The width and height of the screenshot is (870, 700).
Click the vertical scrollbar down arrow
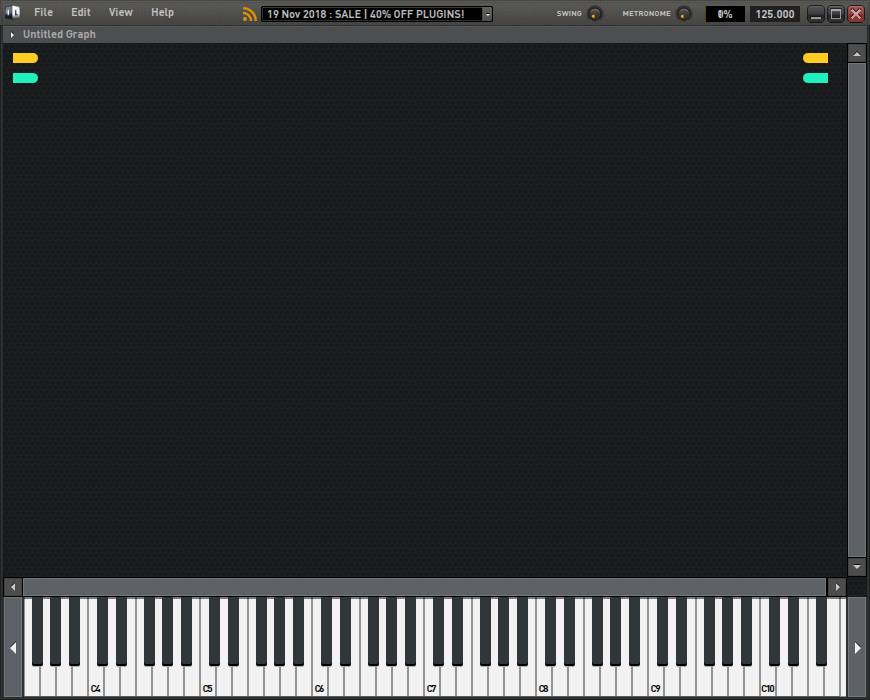pos(857,566)
